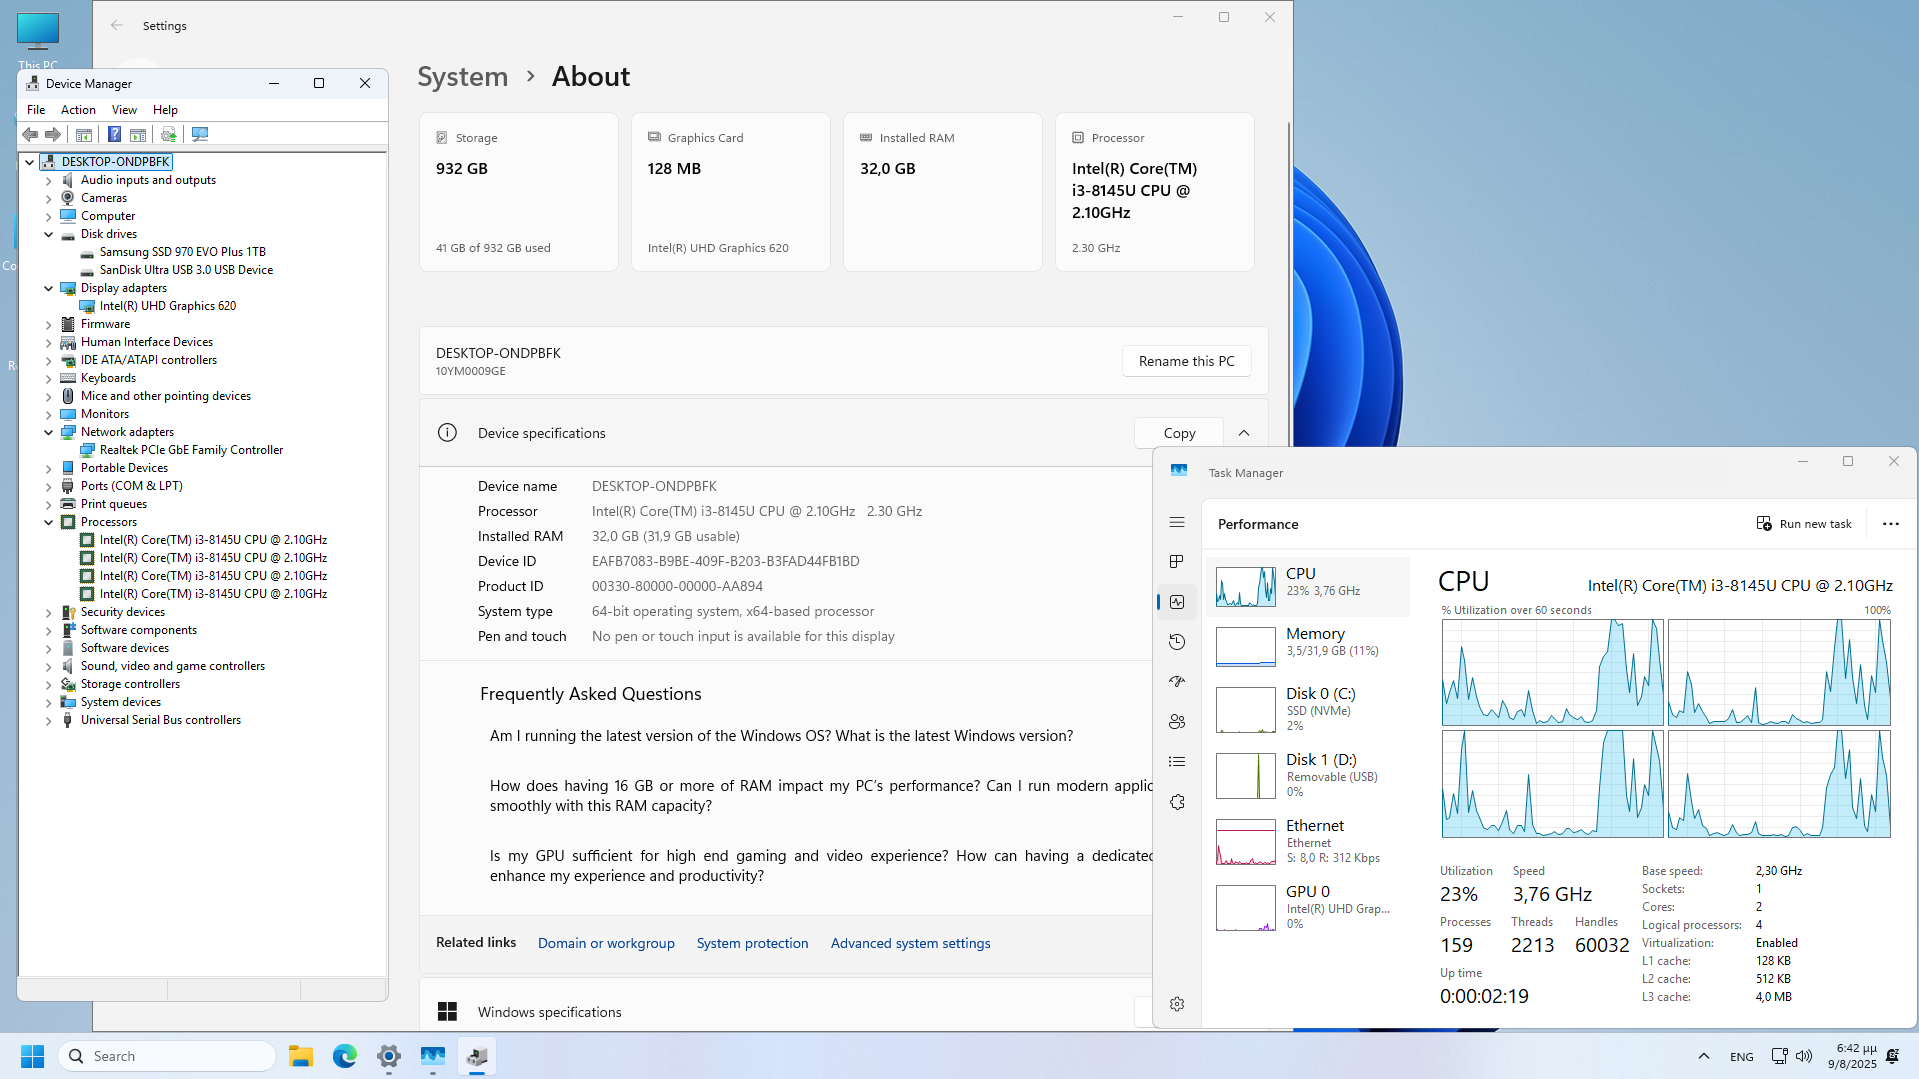Image resolution: width=1919 pixels, height=1079 pixels.
Task: Open System protection link
Action: [752, 943]
